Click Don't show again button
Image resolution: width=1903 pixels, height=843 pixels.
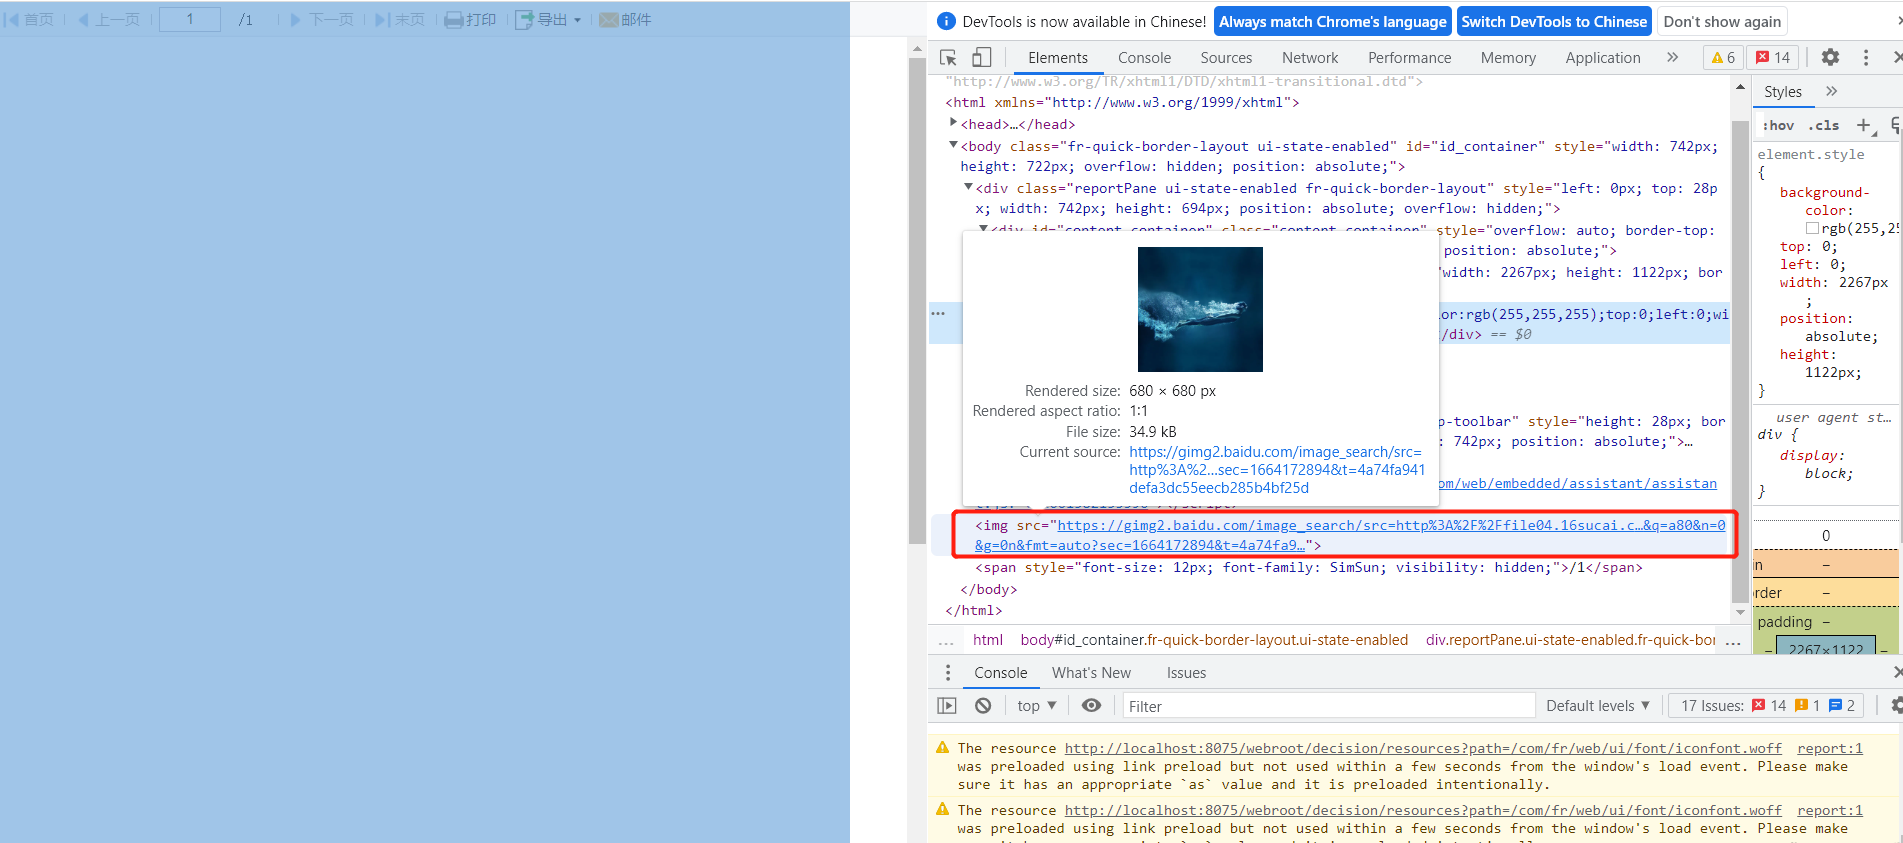click(x=1721, y=21)
